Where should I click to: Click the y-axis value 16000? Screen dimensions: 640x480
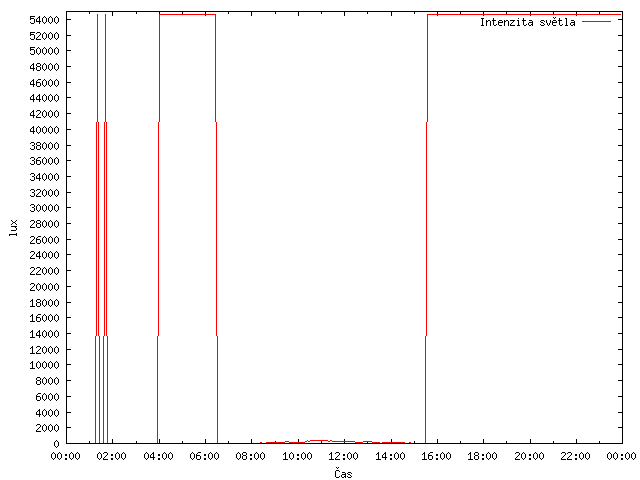click(x=44, y=318)
